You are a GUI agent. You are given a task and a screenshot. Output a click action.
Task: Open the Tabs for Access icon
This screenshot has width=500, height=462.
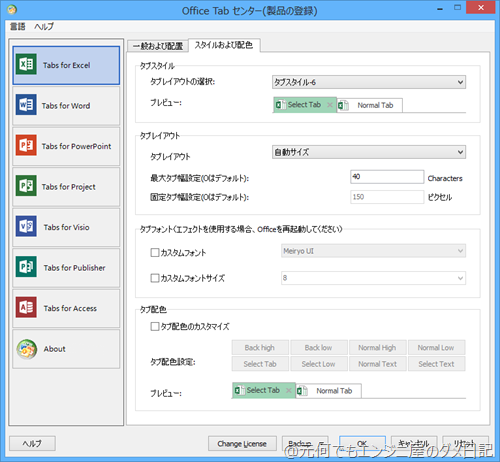(x=26, y=307)
